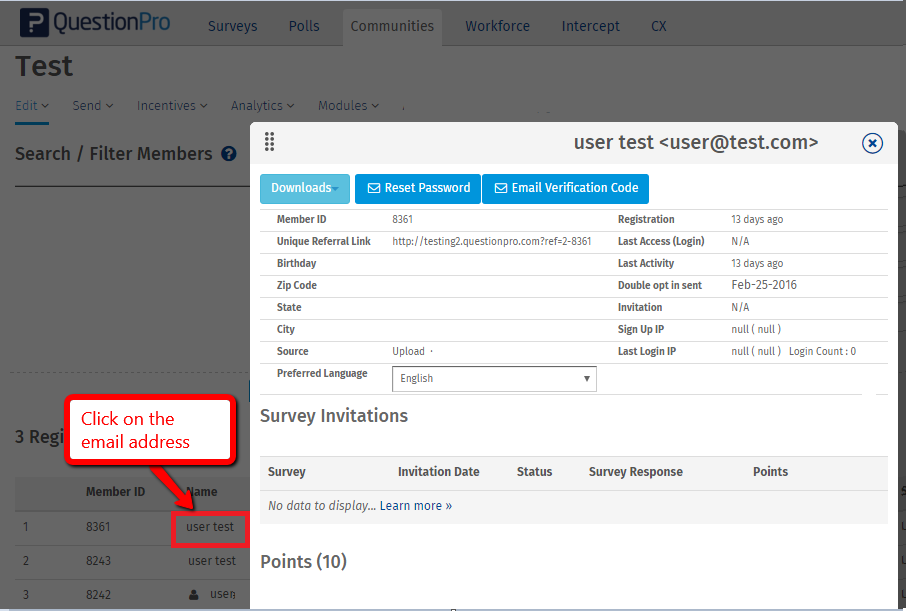Screen dimensions: 906x611
Task: Click member ID 8242 cell
Action: coord(98,595)
